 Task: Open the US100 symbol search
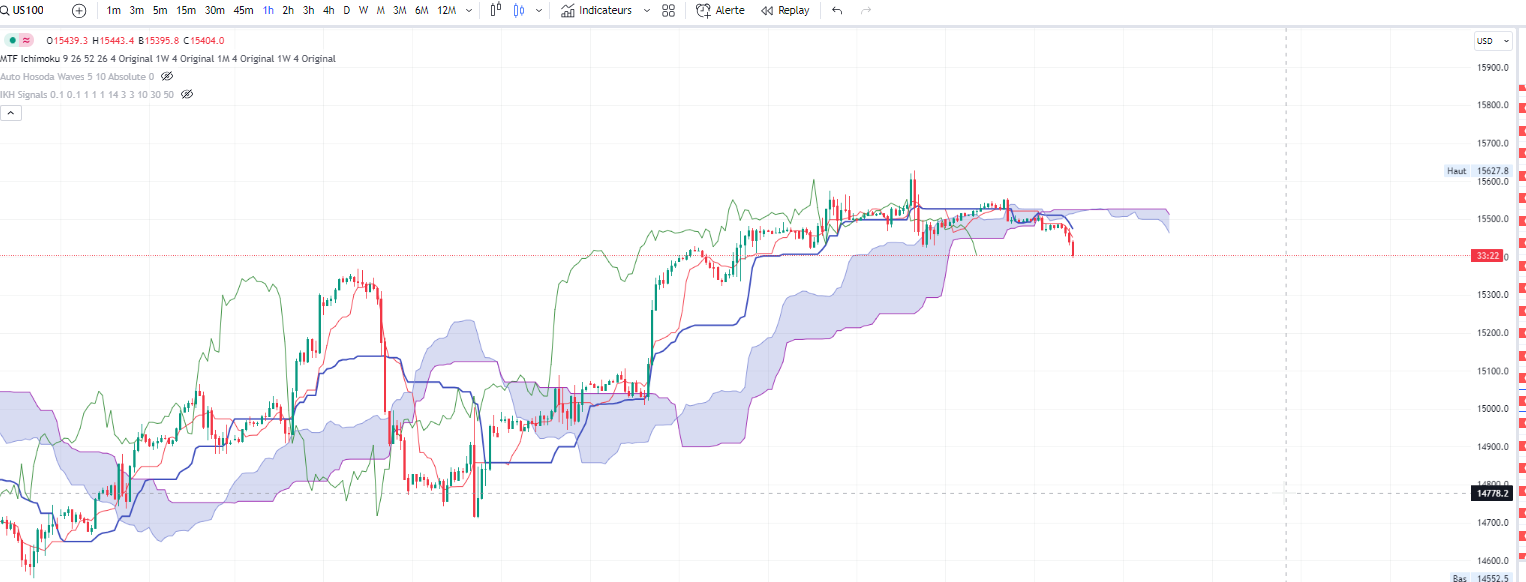tap(28, 10)
